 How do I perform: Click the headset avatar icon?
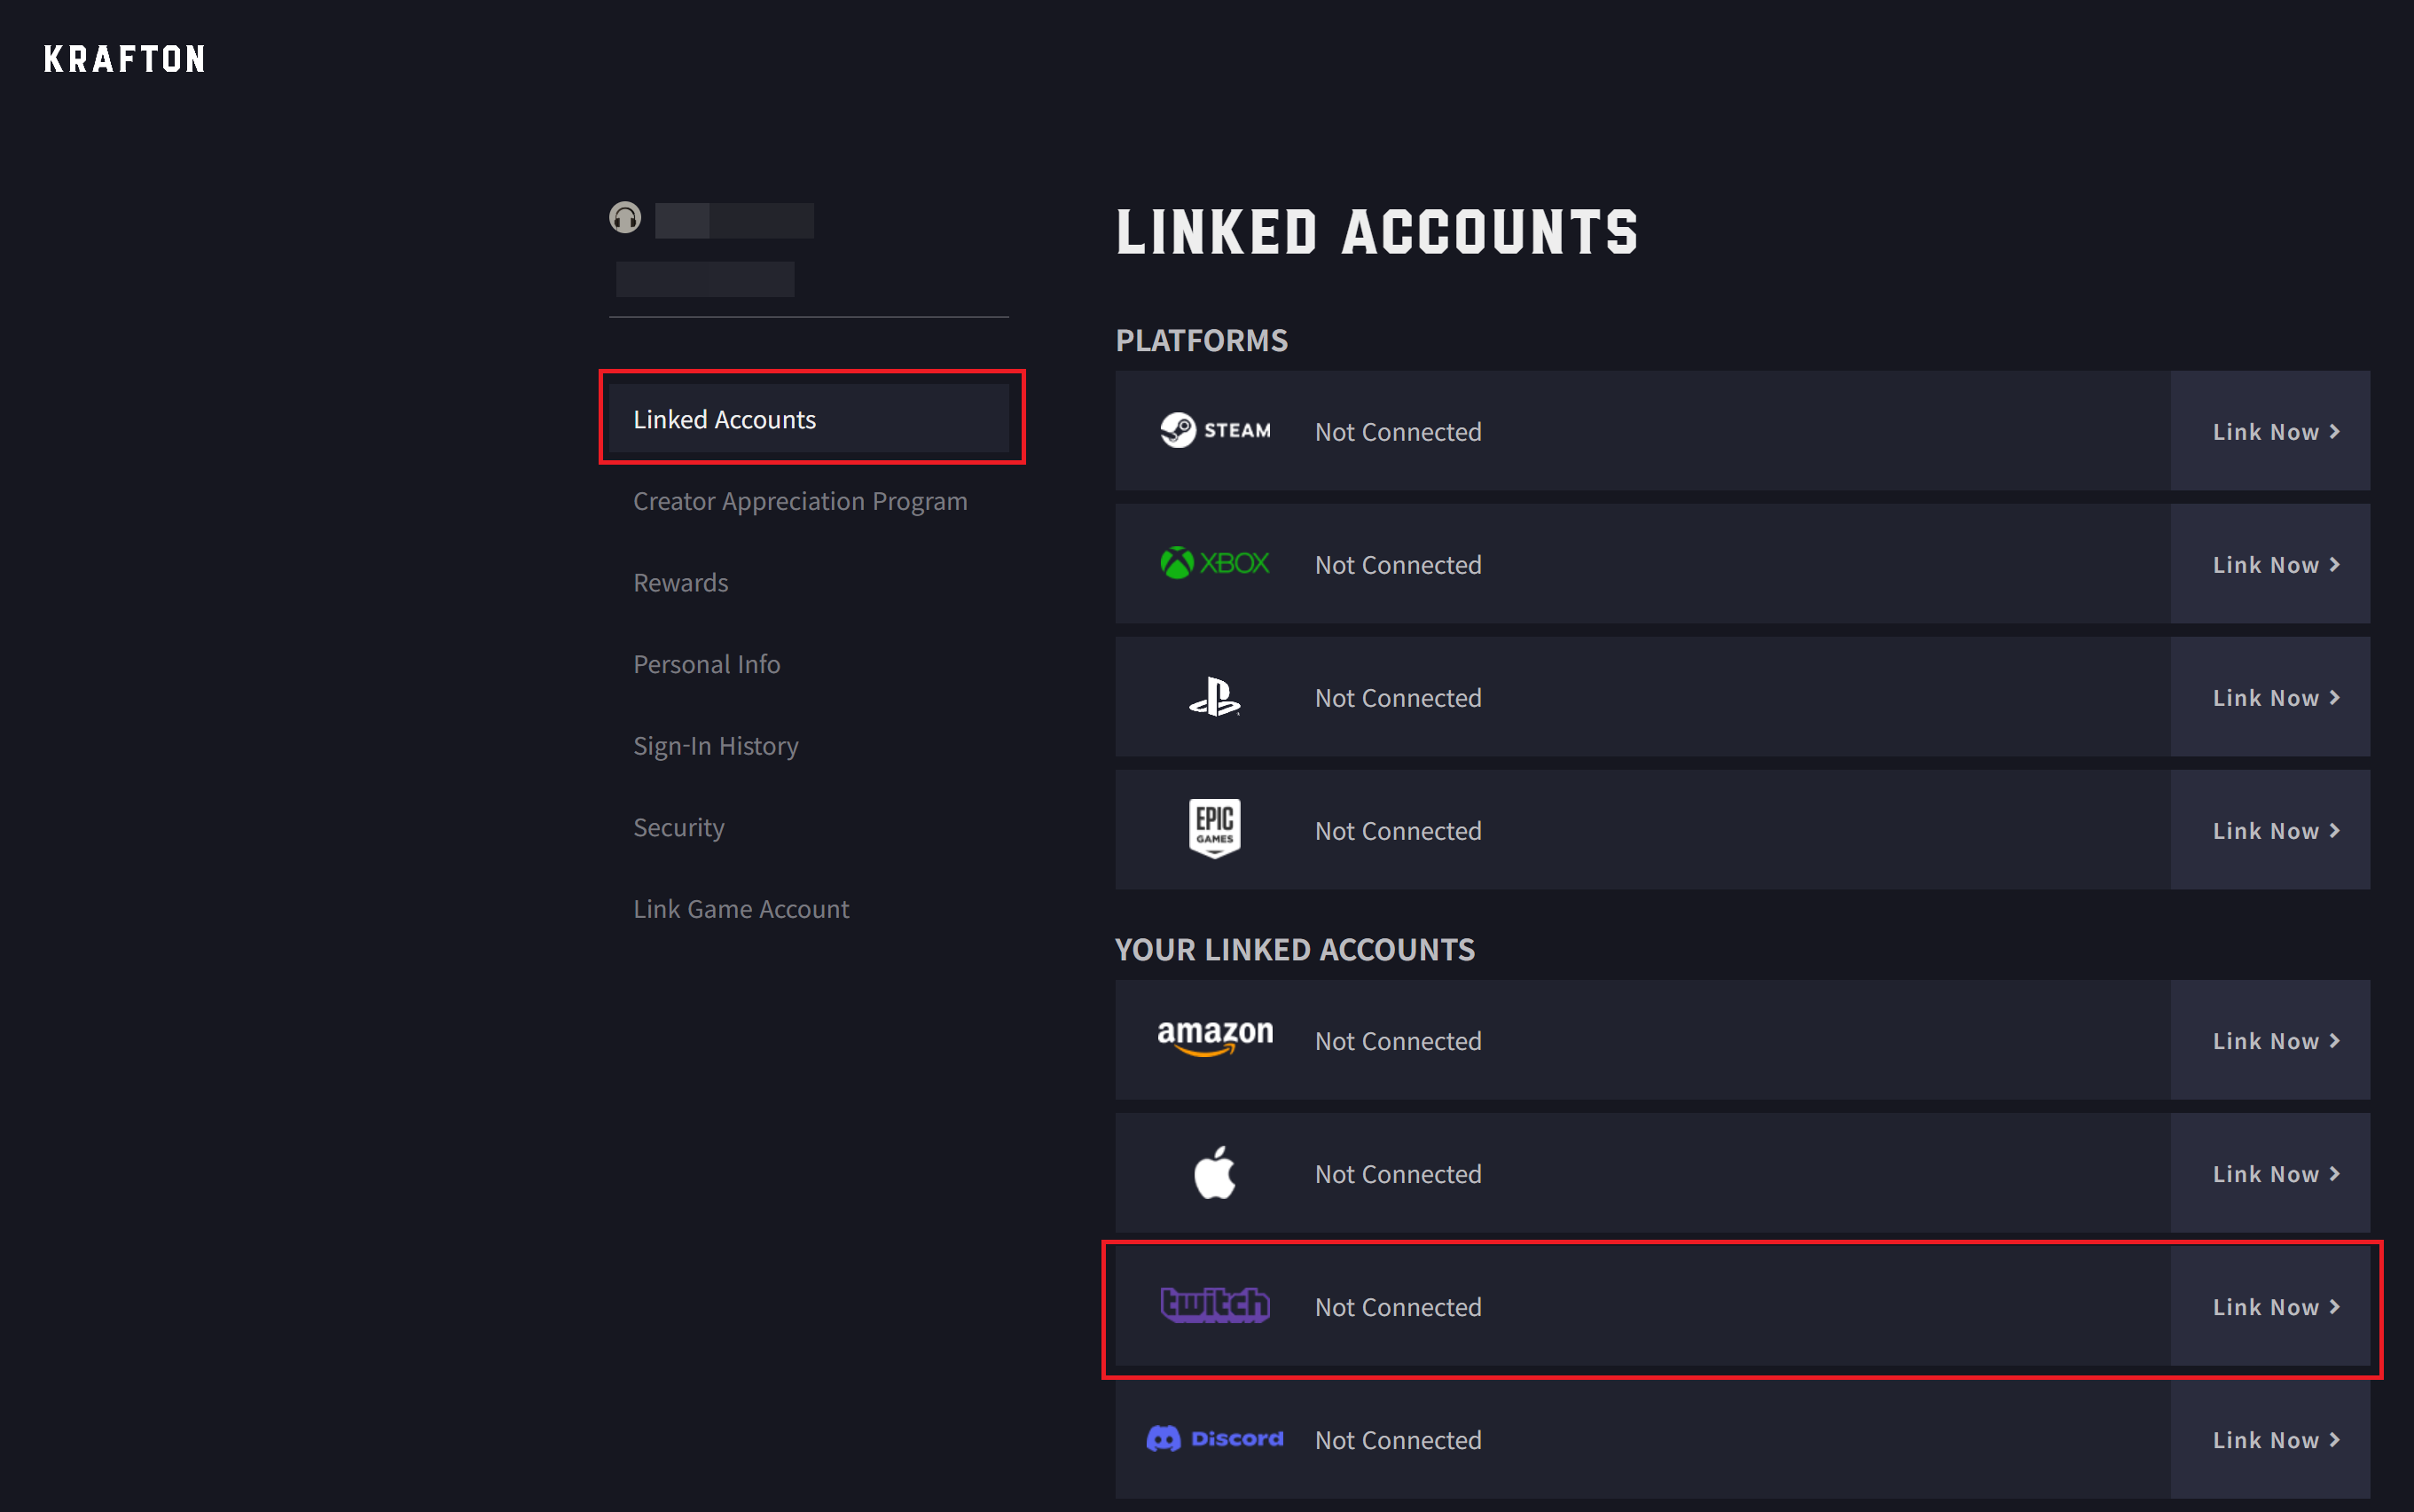pos(625,218)
